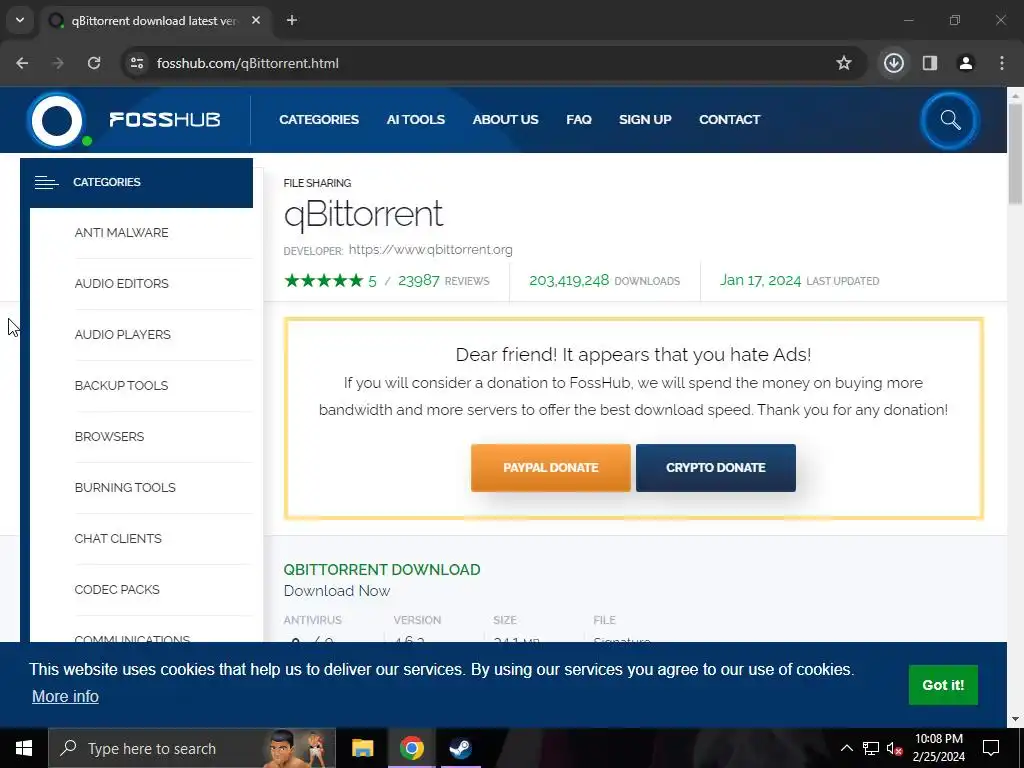Open the Windows notification center
Image resolution: width=1024 pixels, height=768 pixels.
click(991, 748)
